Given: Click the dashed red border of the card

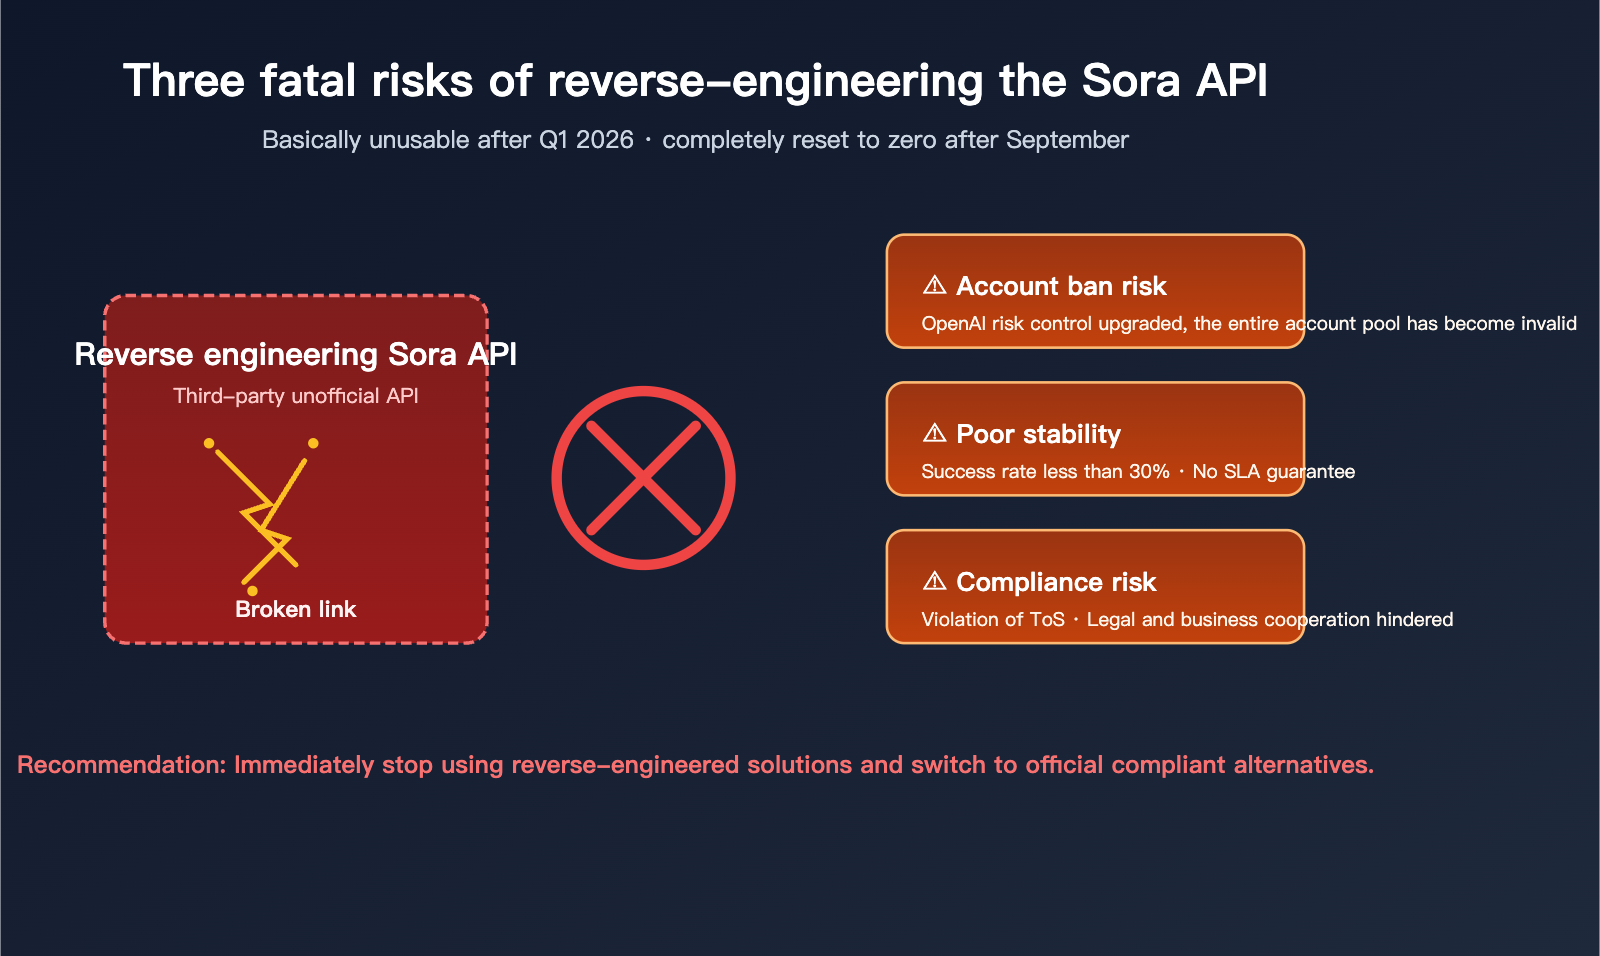Looking at the screenshot, I should coord(295,296).
